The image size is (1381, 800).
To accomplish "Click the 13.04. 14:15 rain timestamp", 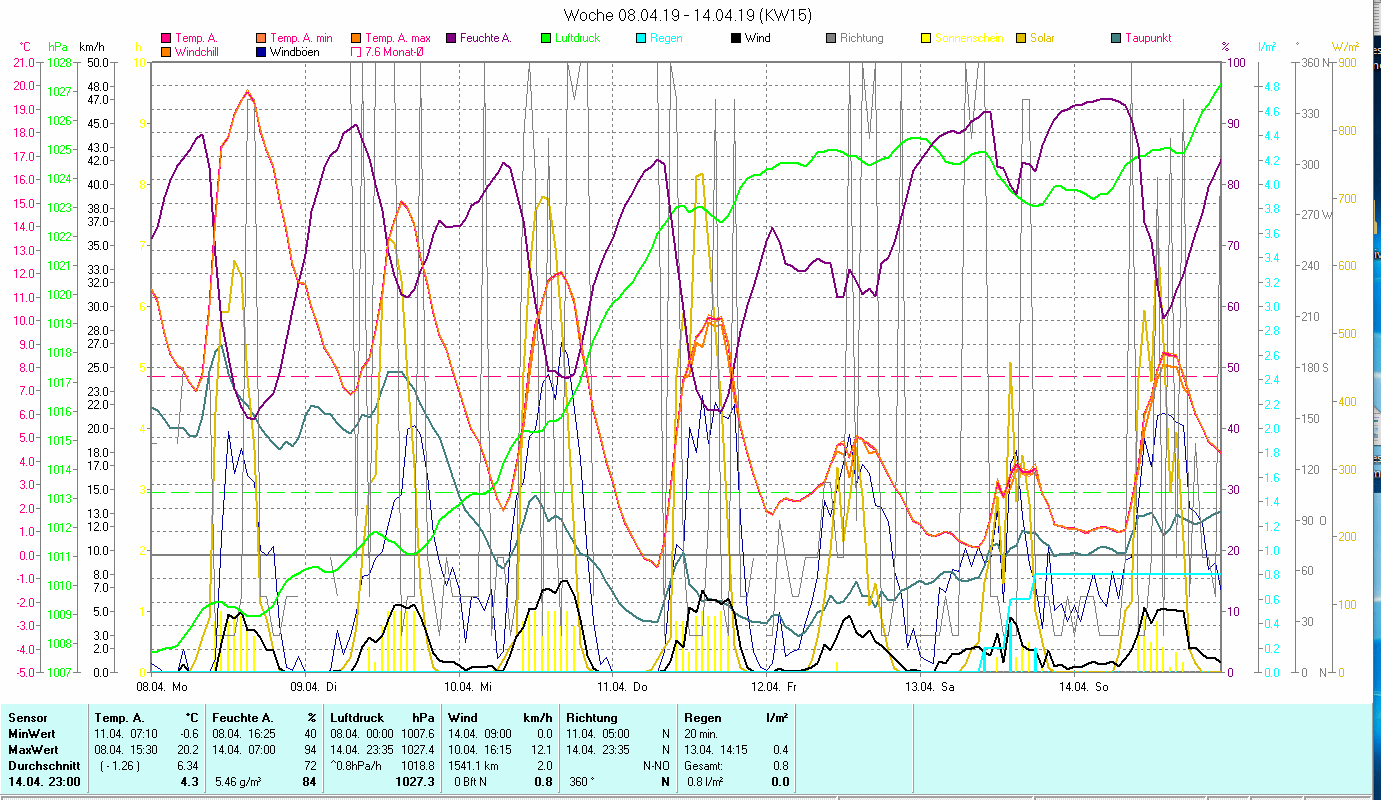I will pos(714,750).
